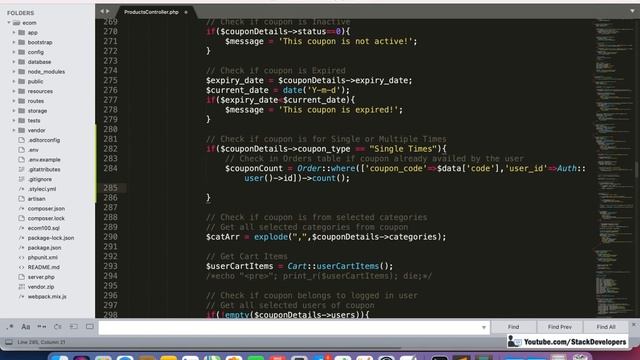Click the ecom root folder name
640x360 pixels.
pyautogui.click(x=29, y=23)
